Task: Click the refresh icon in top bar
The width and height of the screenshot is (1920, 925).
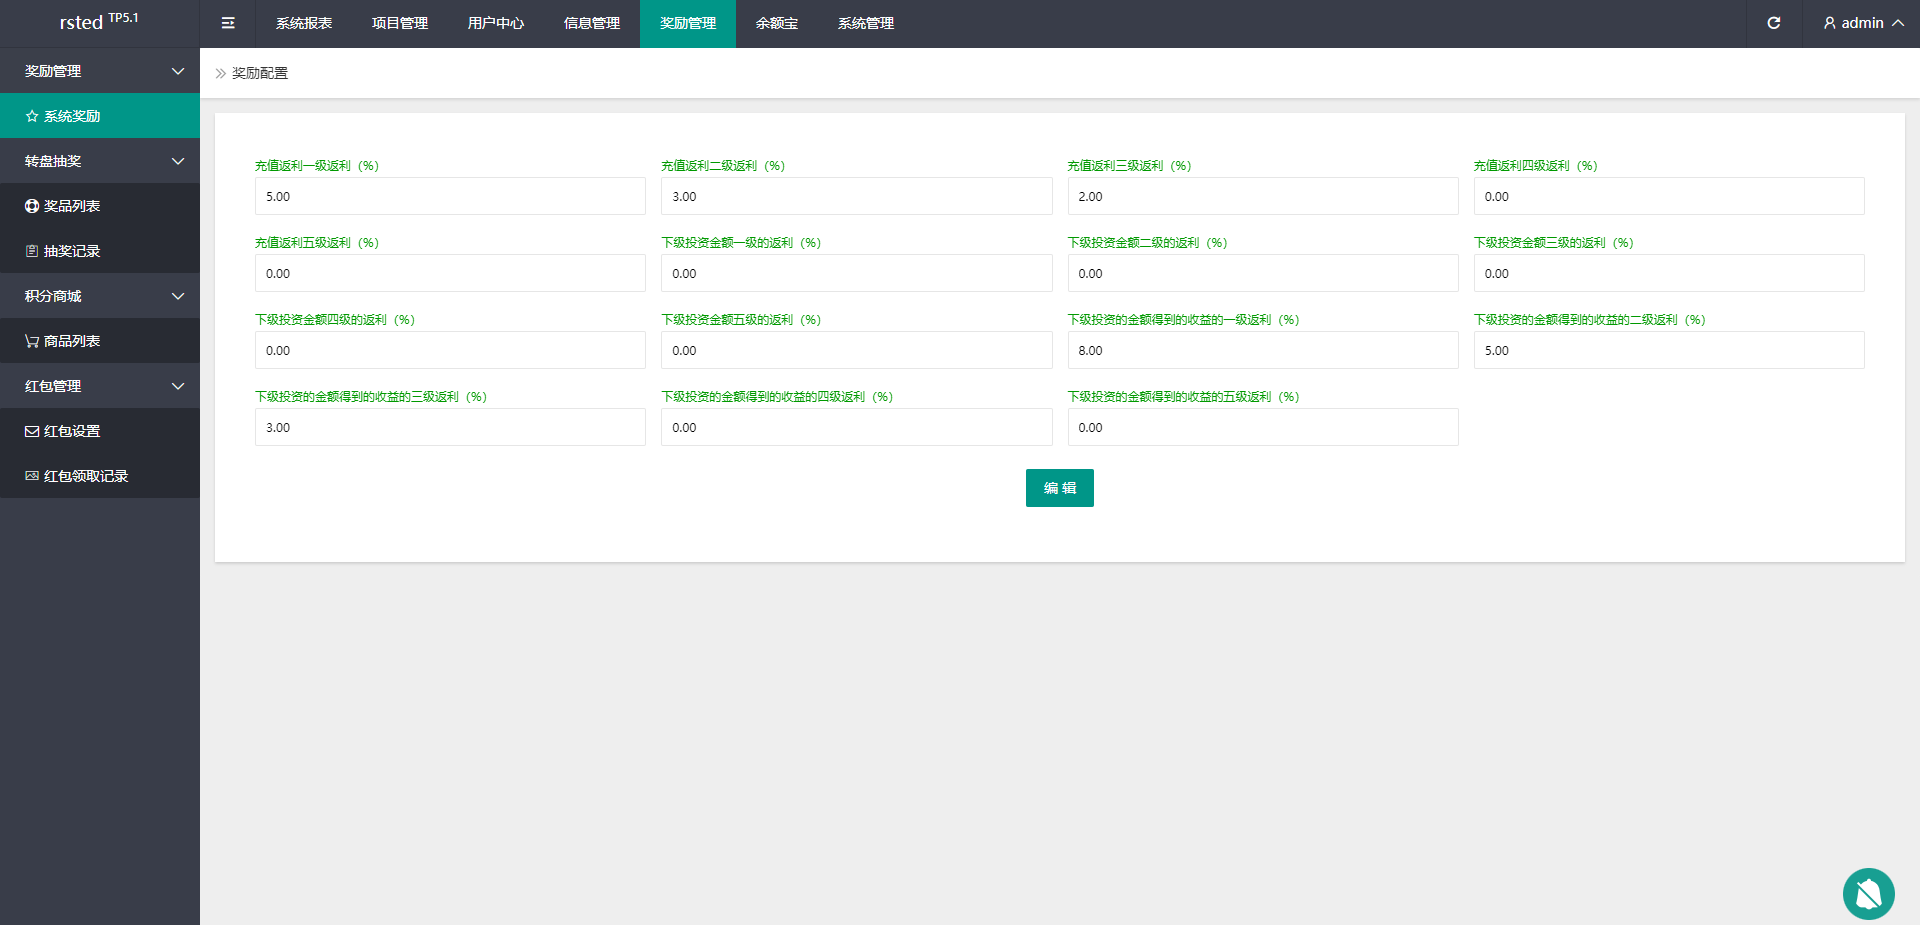Action: pyautogui.click(x=1773, y=23)
